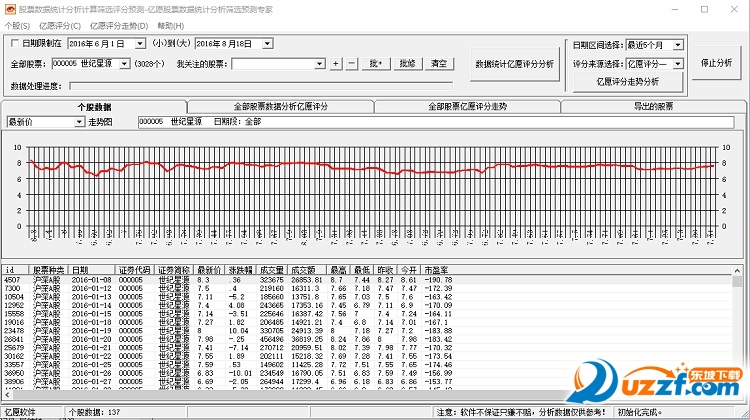The width and height of the screenshot is (750, 420).
Task: Click the stock info field showing 000005 世纪星源
Action: pyautogui.click(x=436, y=122)
